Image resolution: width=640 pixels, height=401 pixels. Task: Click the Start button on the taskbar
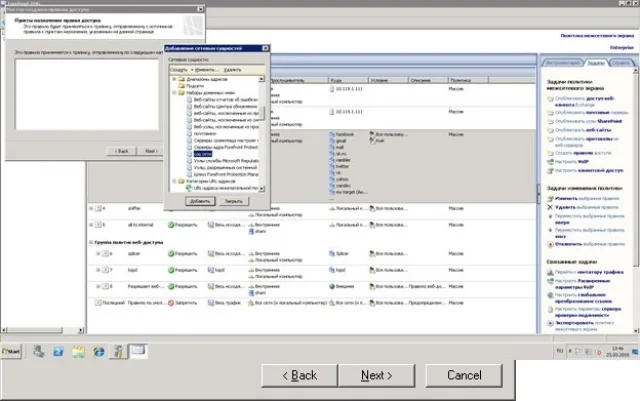pyautogui.click(x=11, y=351)
